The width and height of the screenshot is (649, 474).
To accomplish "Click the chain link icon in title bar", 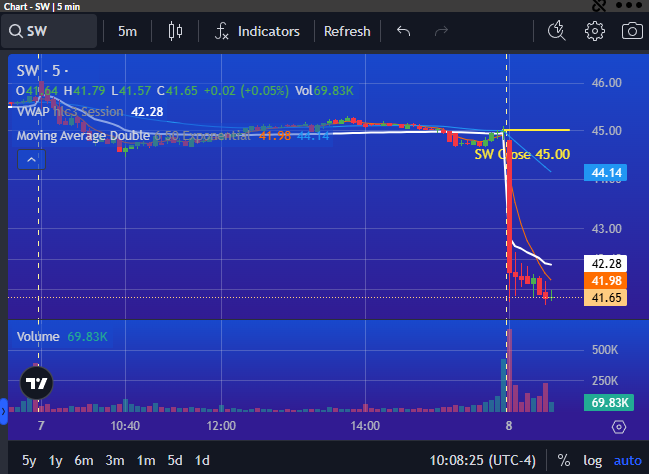I will click(x=599, y=5).
